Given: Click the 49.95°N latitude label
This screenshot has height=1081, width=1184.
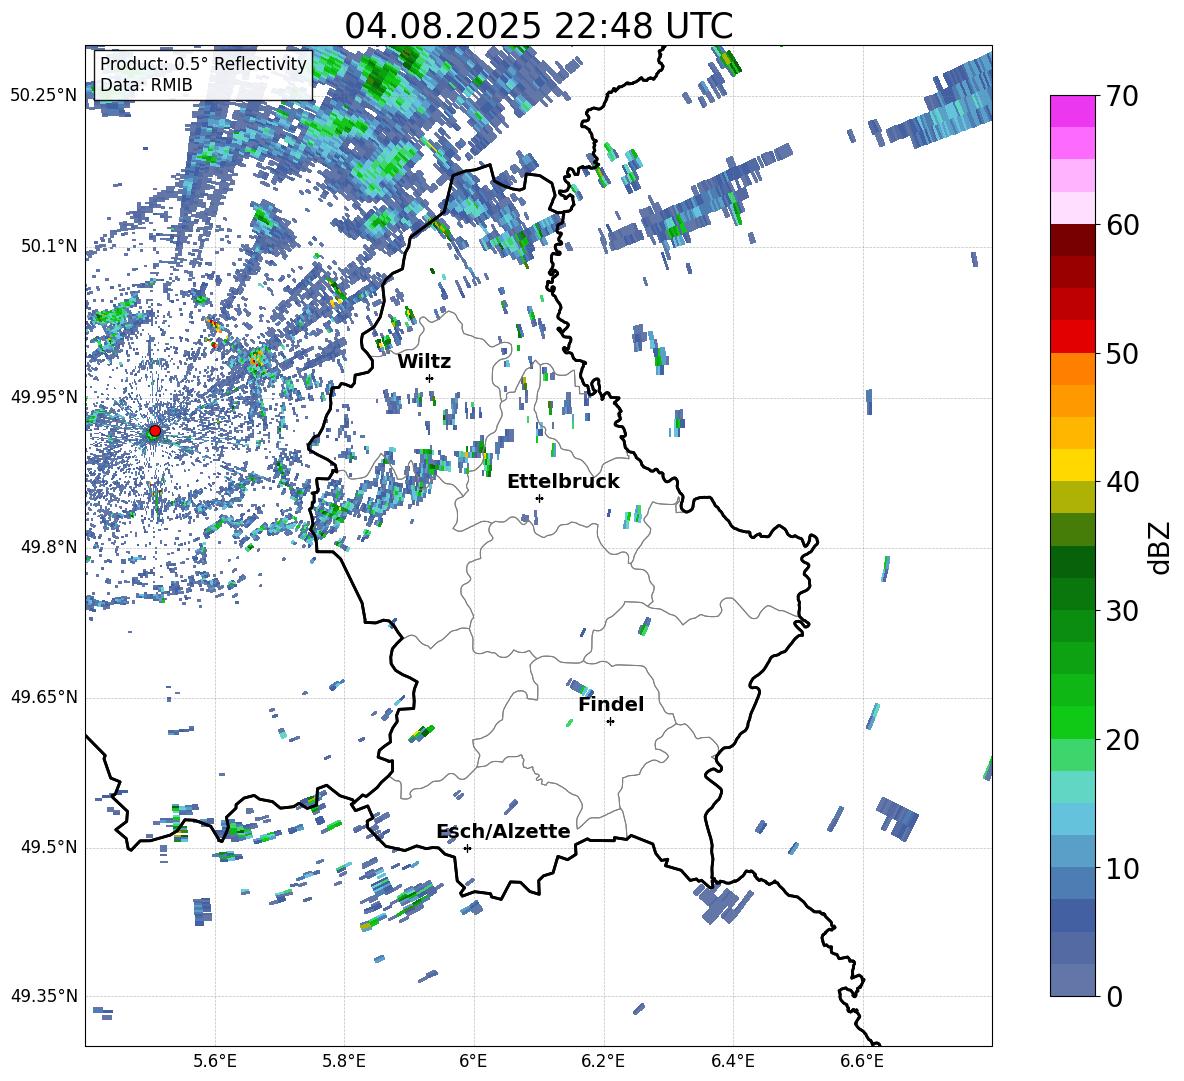Looking at the screenshot, I should 44,397.
